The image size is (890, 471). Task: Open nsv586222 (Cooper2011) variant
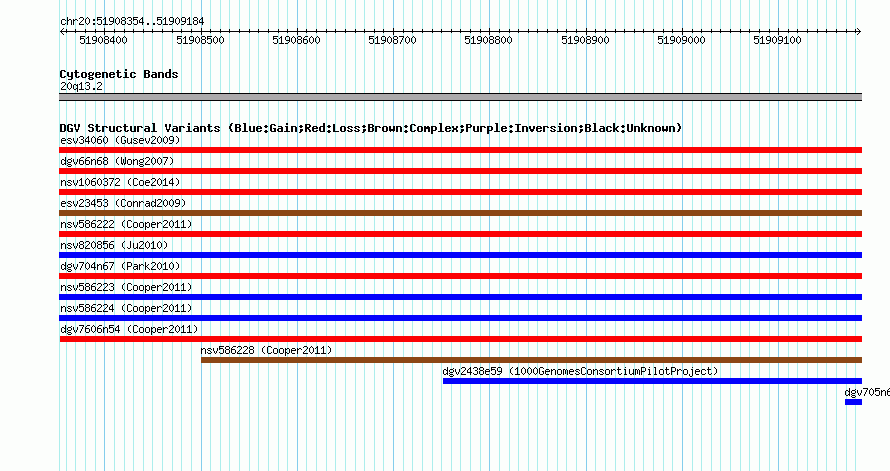(x=126, y=224)
